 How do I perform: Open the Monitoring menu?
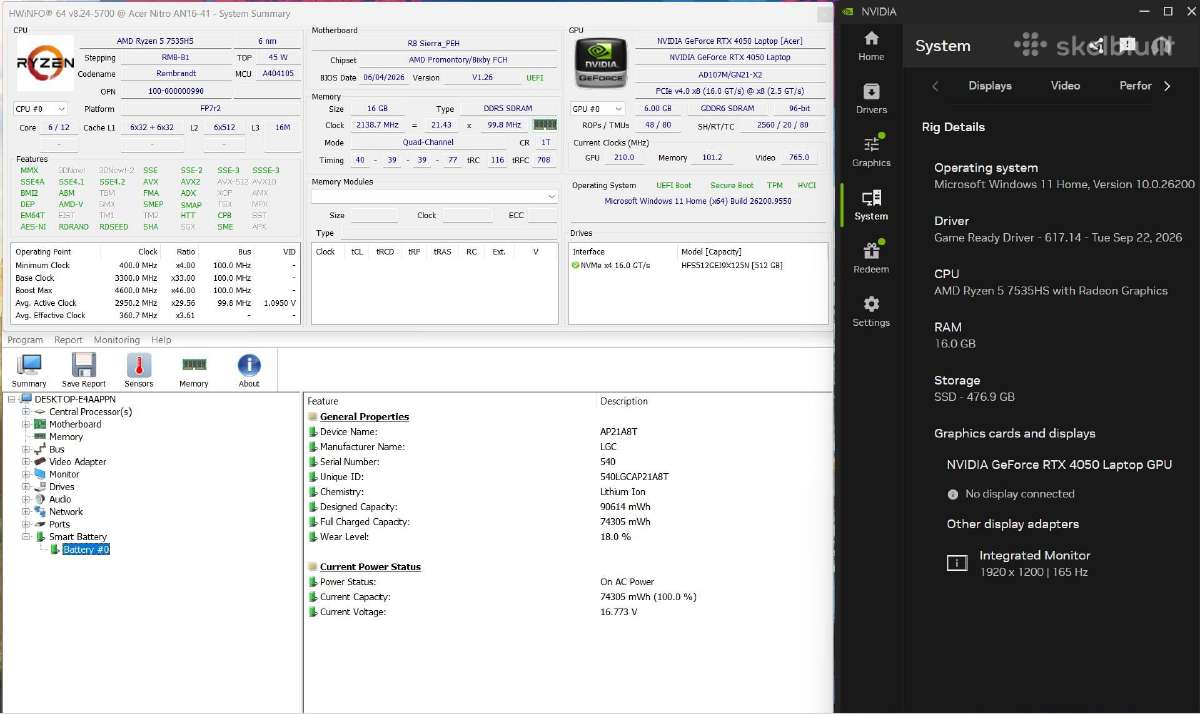click(x=117, y=340)
